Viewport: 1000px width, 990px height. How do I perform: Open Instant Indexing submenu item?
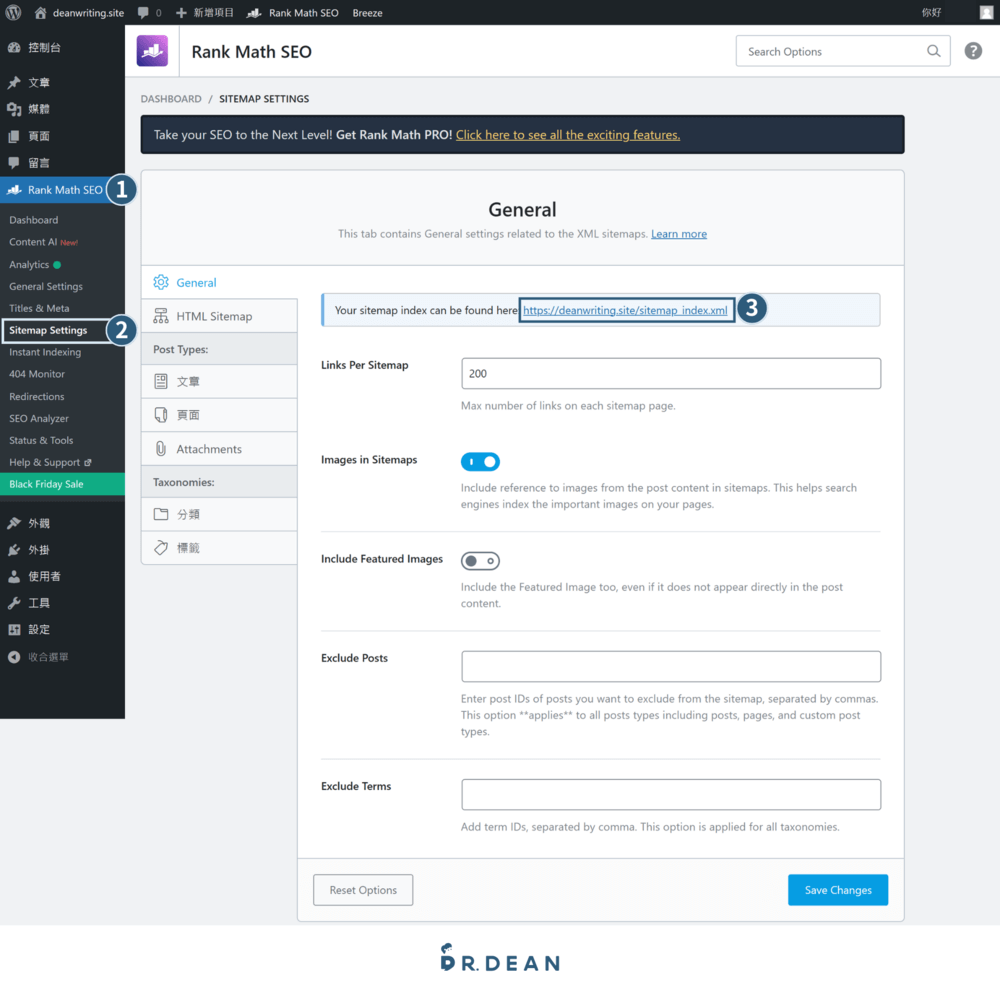click(45, 352)
